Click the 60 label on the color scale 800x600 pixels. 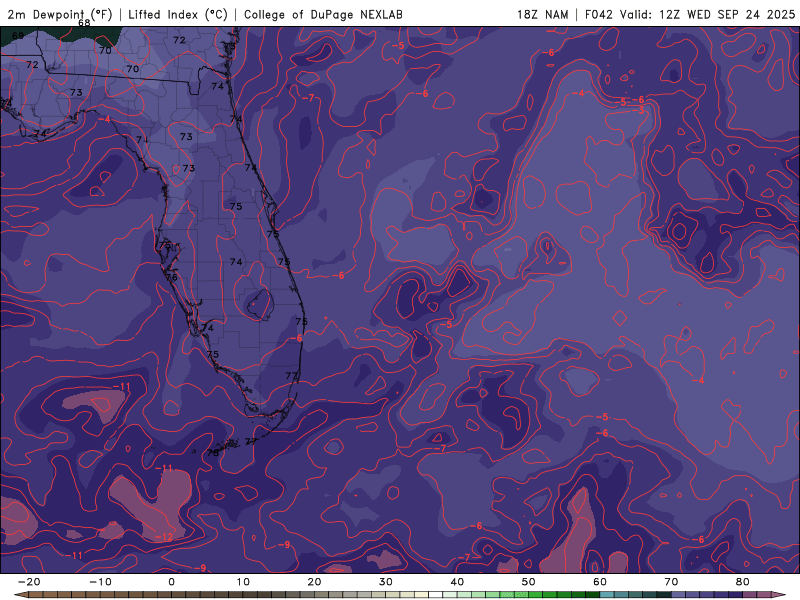click(x=600, y=582)
